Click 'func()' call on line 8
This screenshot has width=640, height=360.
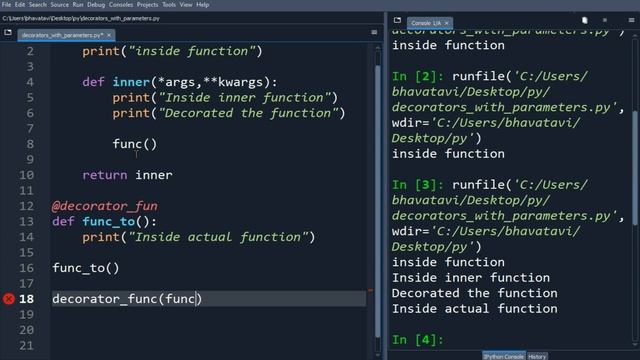[135, 144]
